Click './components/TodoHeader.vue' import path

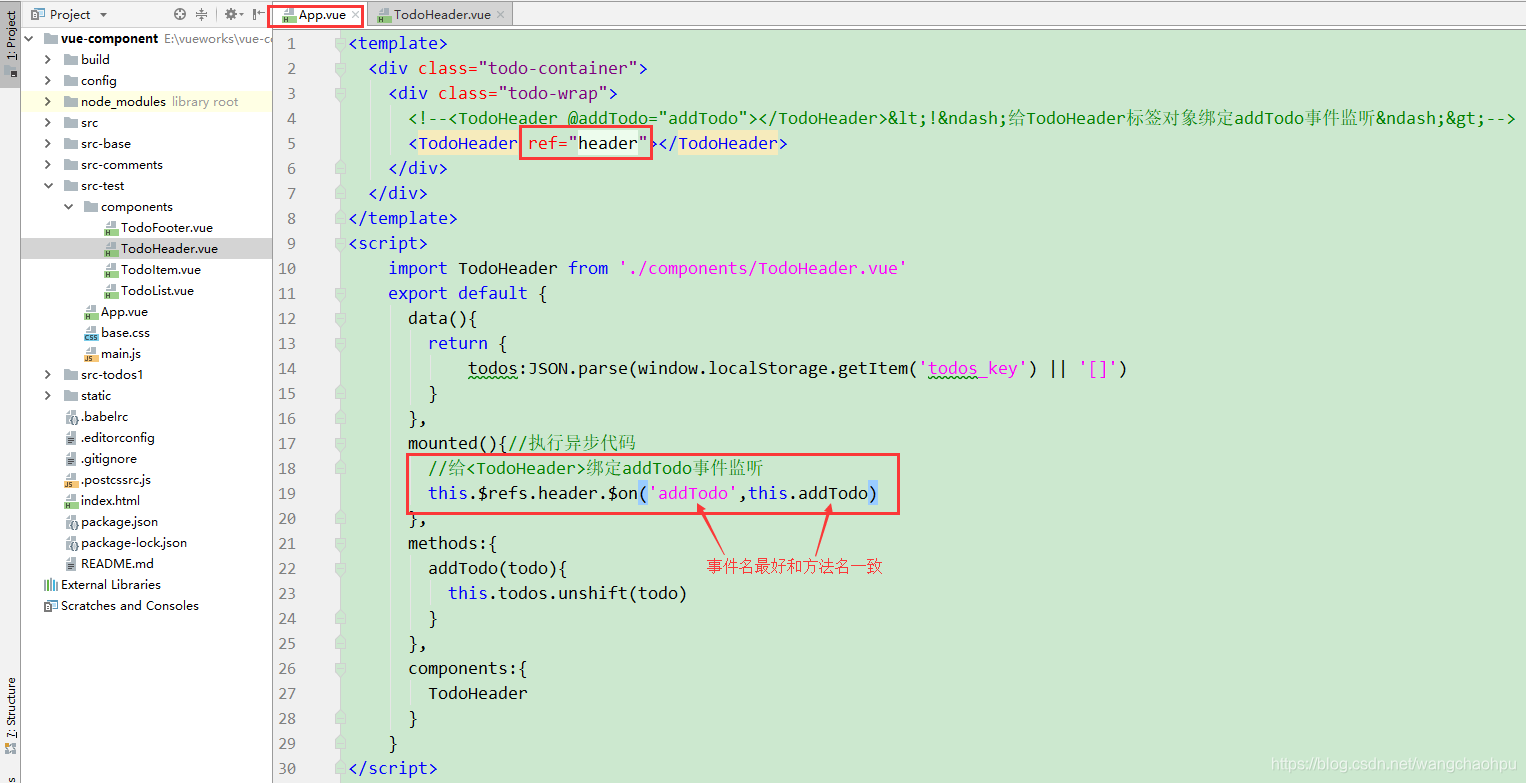762,268
